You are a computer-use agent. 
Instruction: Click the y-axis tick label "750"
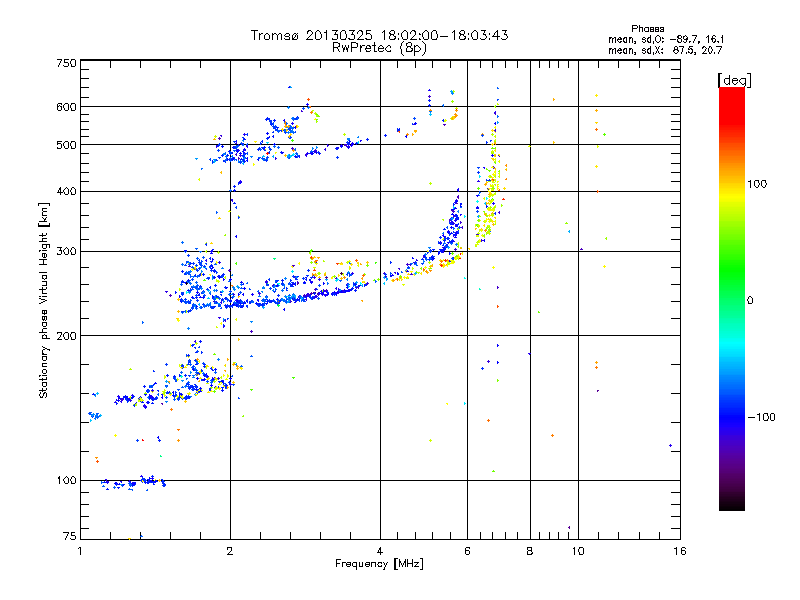point(66,63)
